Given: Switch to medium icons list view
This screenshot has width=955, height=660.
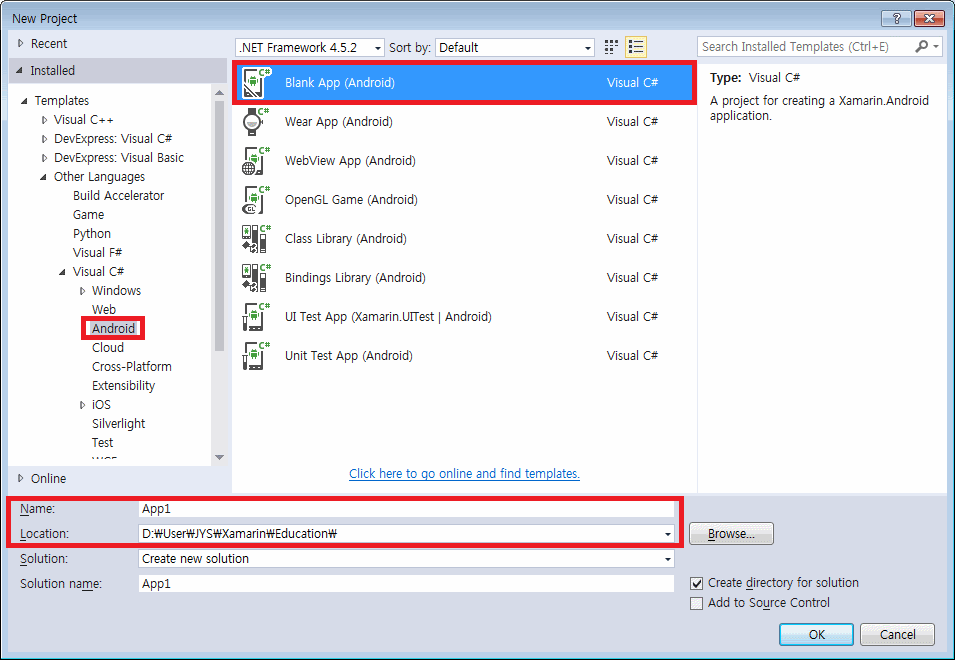Looking at the screenshot, I should tap(636, 47).
